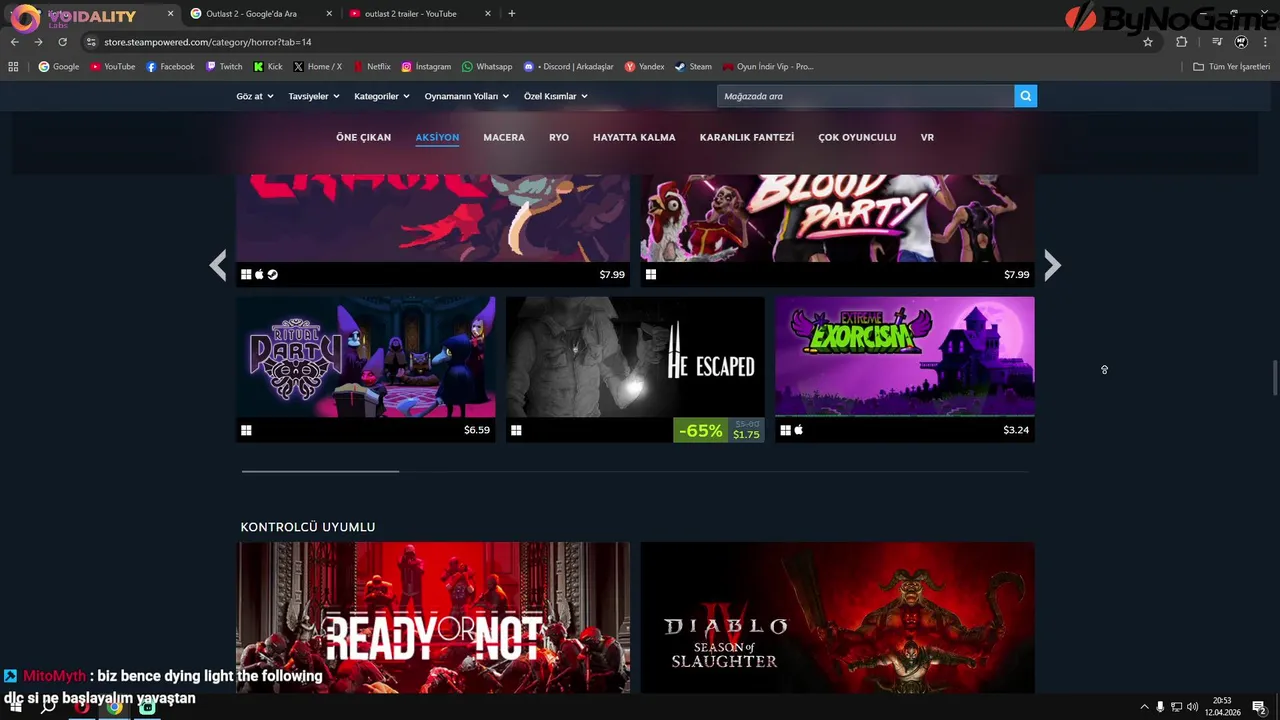Select the KARANLIK FANTEZİ tab
Screen dimensions: 1280x720
(x=747, y=137)
